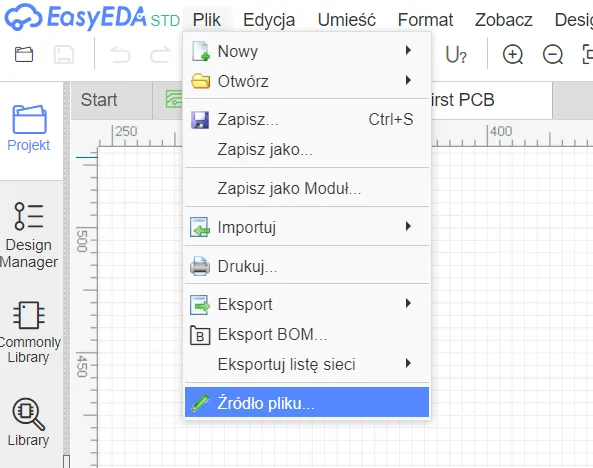Click the EasyEDA cloud logo

point(23,17)
